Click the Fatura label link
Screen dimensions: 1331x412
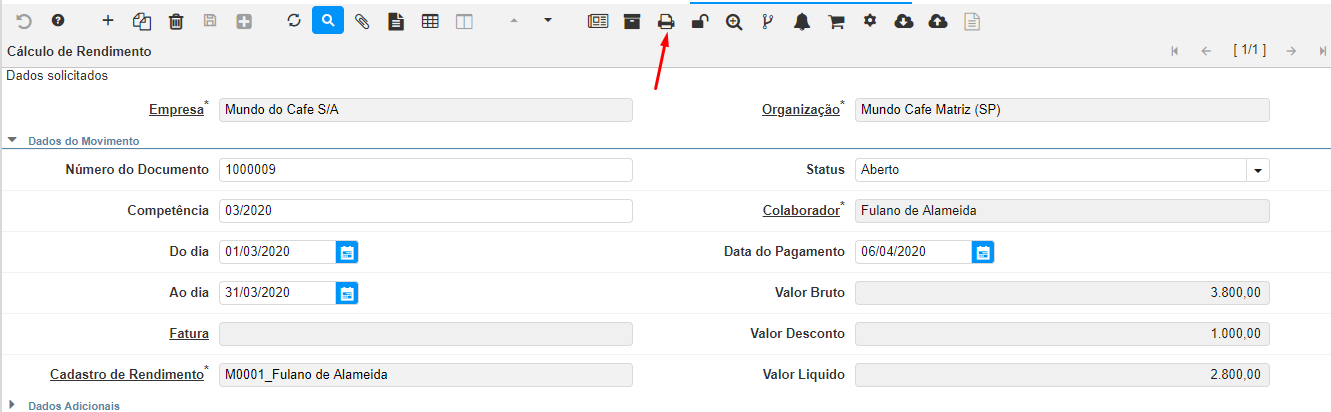(189, 334)
